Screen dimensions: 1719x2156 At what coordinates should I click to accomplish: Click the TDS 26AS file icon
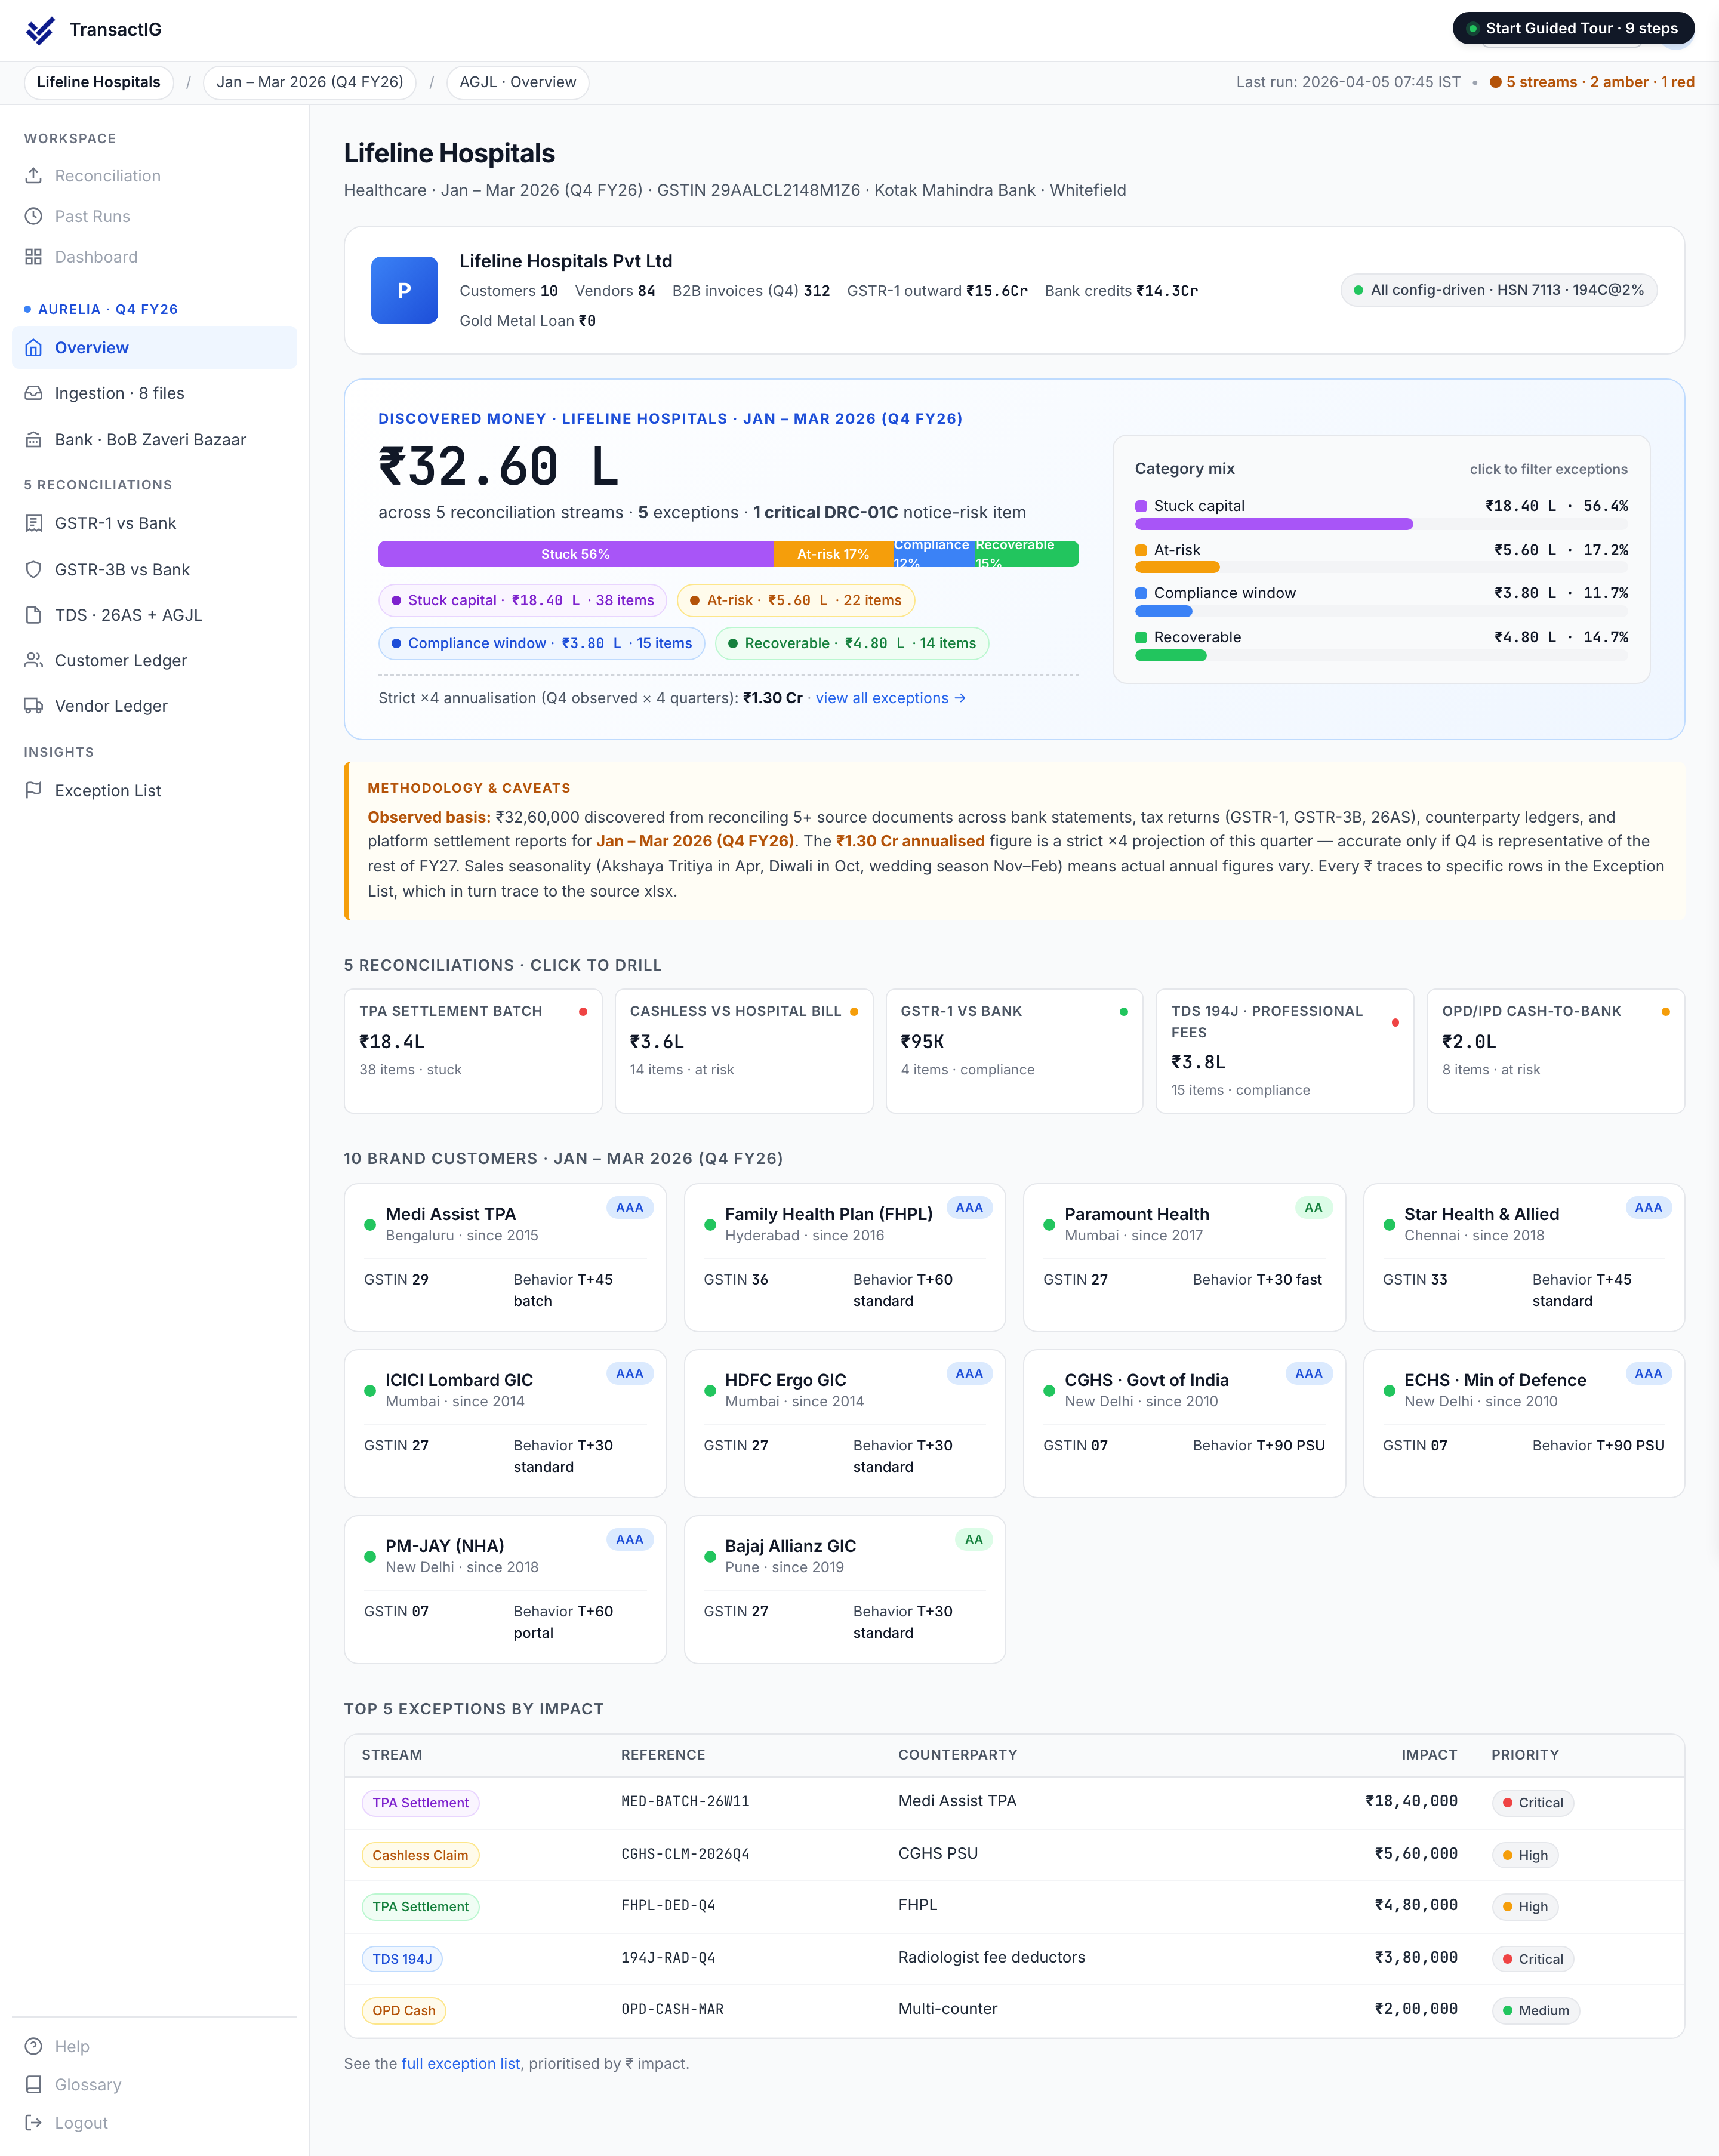tap(33, 615)
